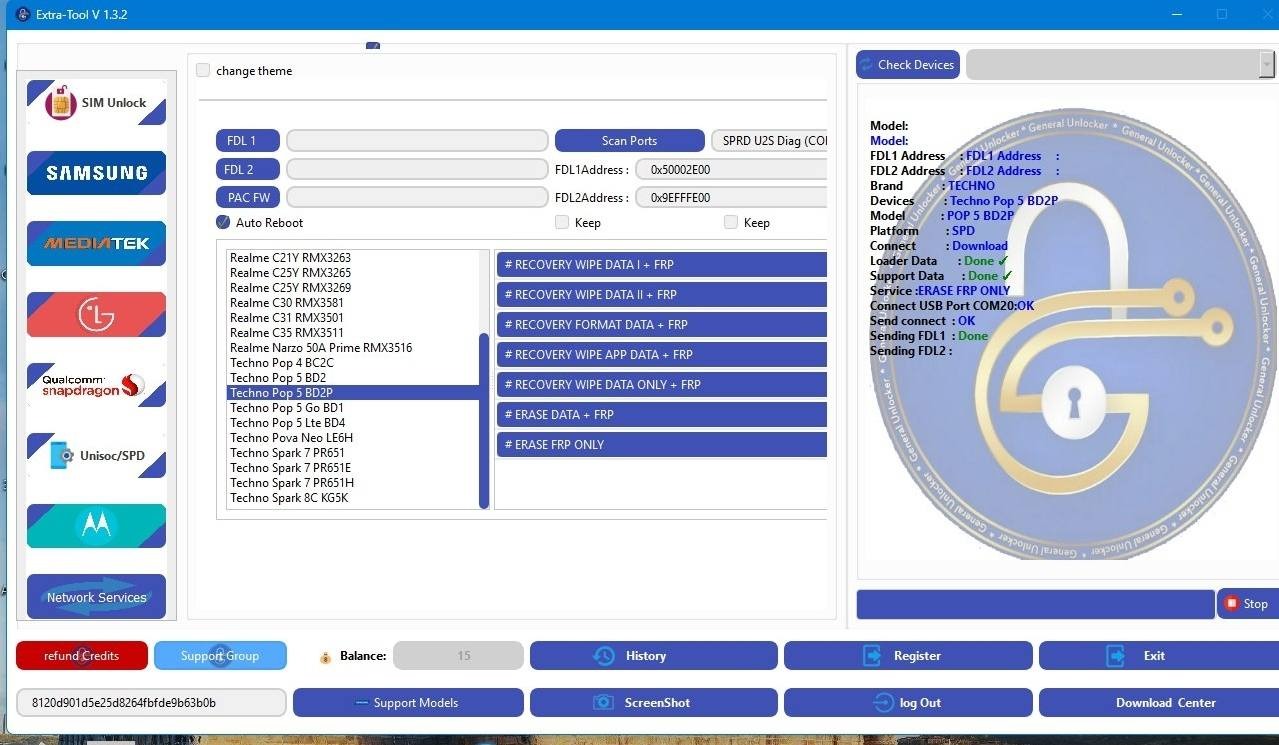Choose the LG brand module
Viewport: 1279px width, 745px height.
[96, 314]
